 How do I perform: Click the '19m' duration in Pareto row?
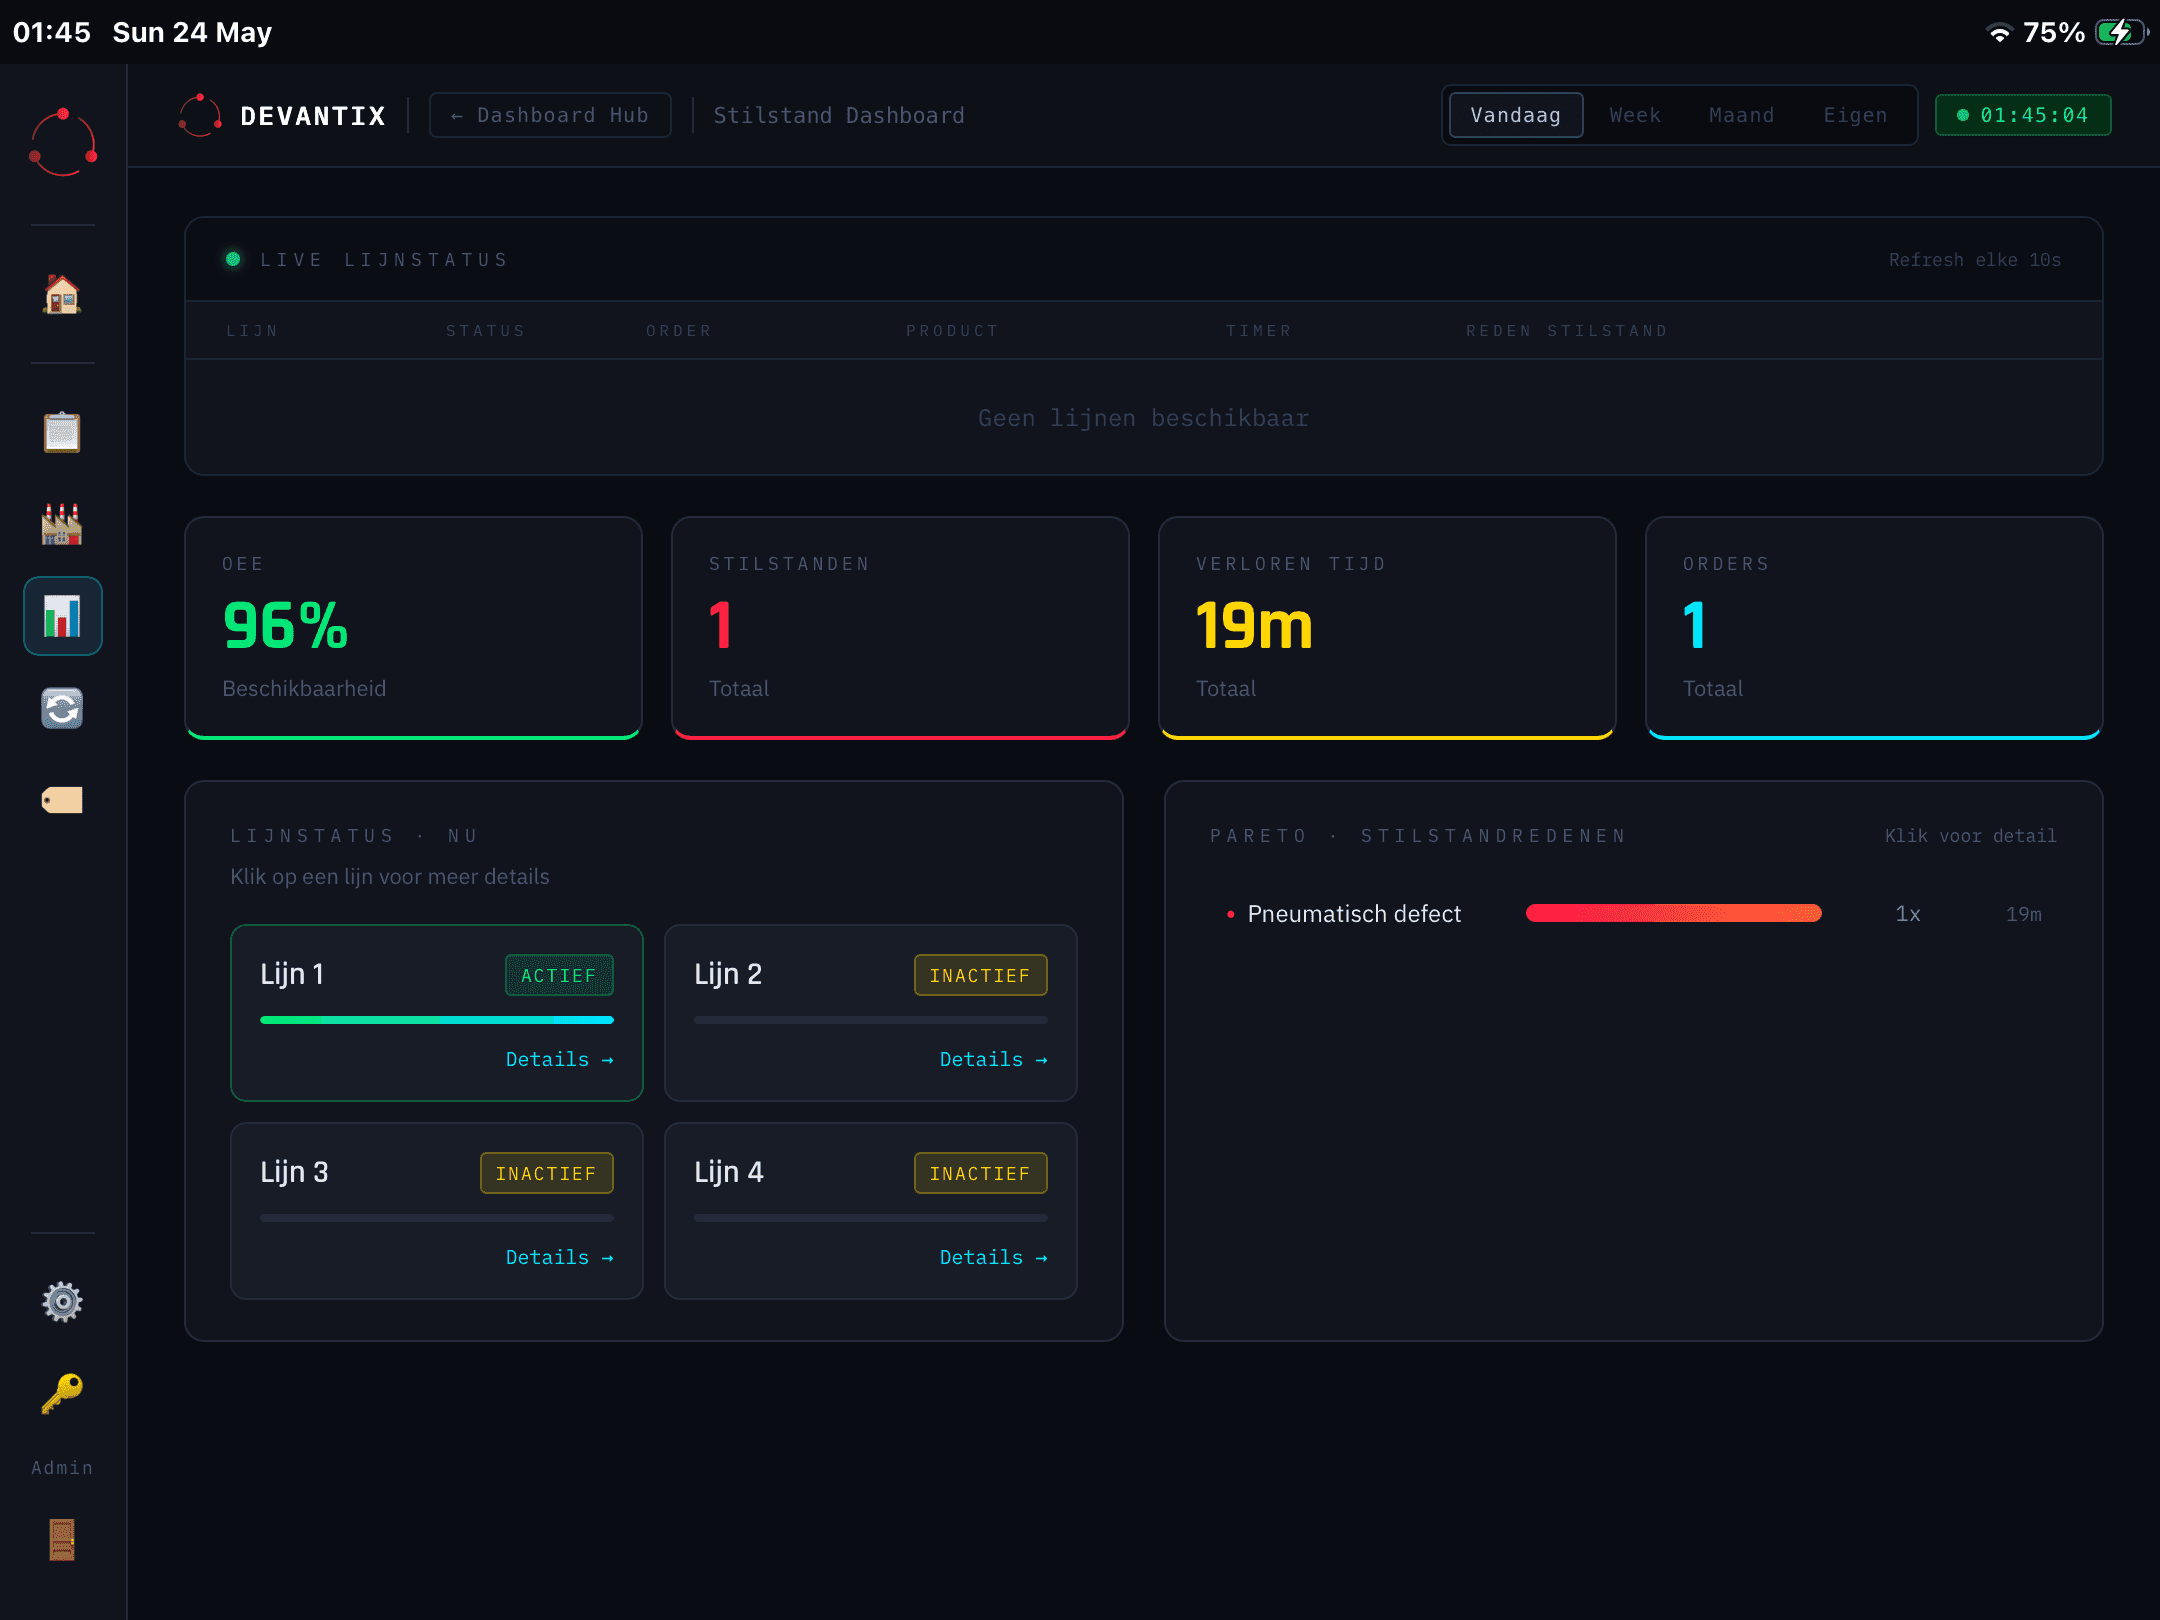click(x=2024, y=914)
